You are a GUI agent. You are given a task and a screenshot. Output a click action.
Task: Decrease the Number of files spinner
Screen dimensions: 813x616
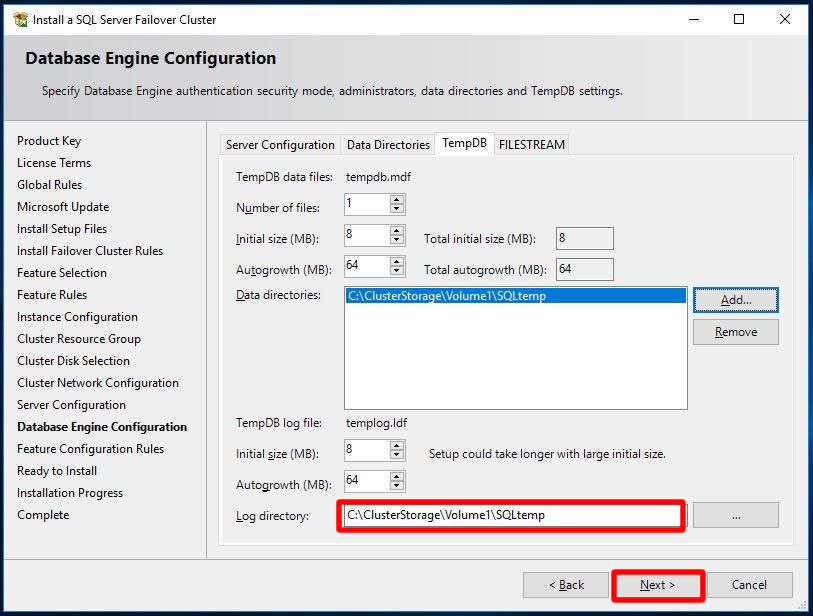397,209
